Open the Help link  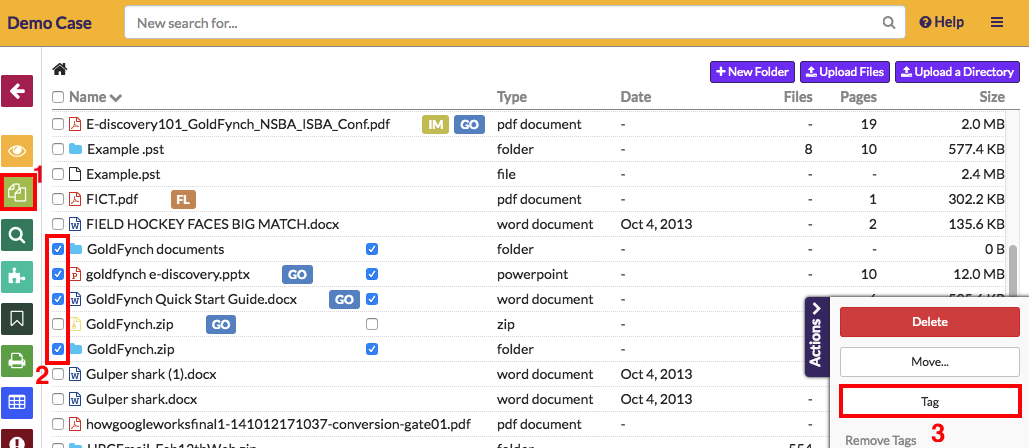click(x=942, y=22)
